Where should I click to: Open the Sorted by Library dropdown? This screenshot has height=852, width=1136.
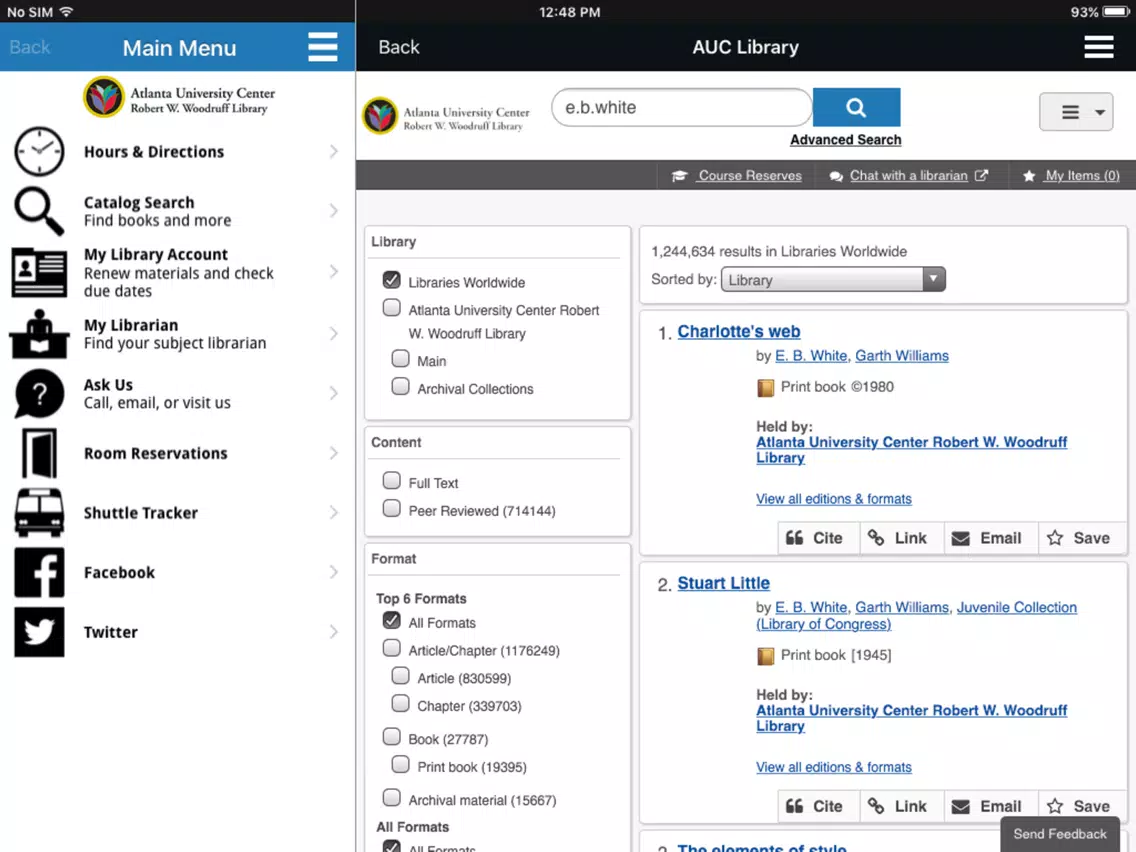pos(833,280)
